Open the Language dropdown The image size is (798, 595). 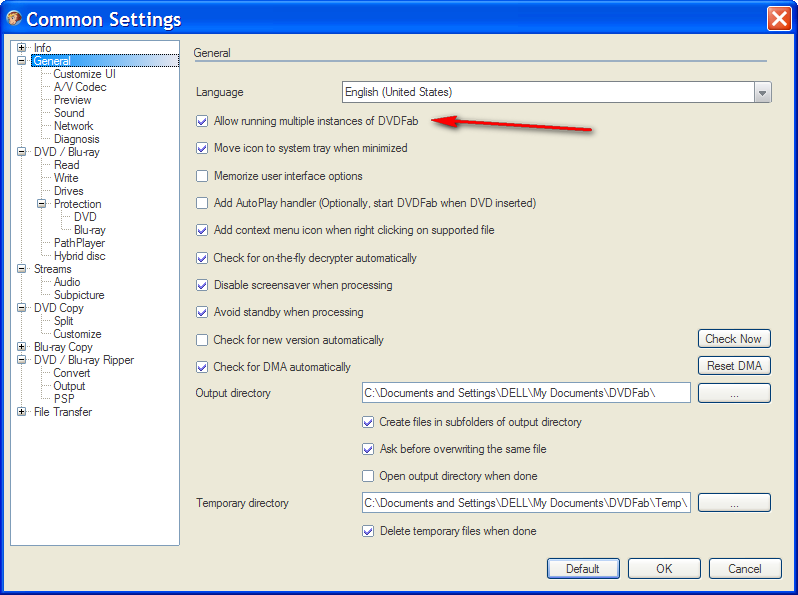762,93
